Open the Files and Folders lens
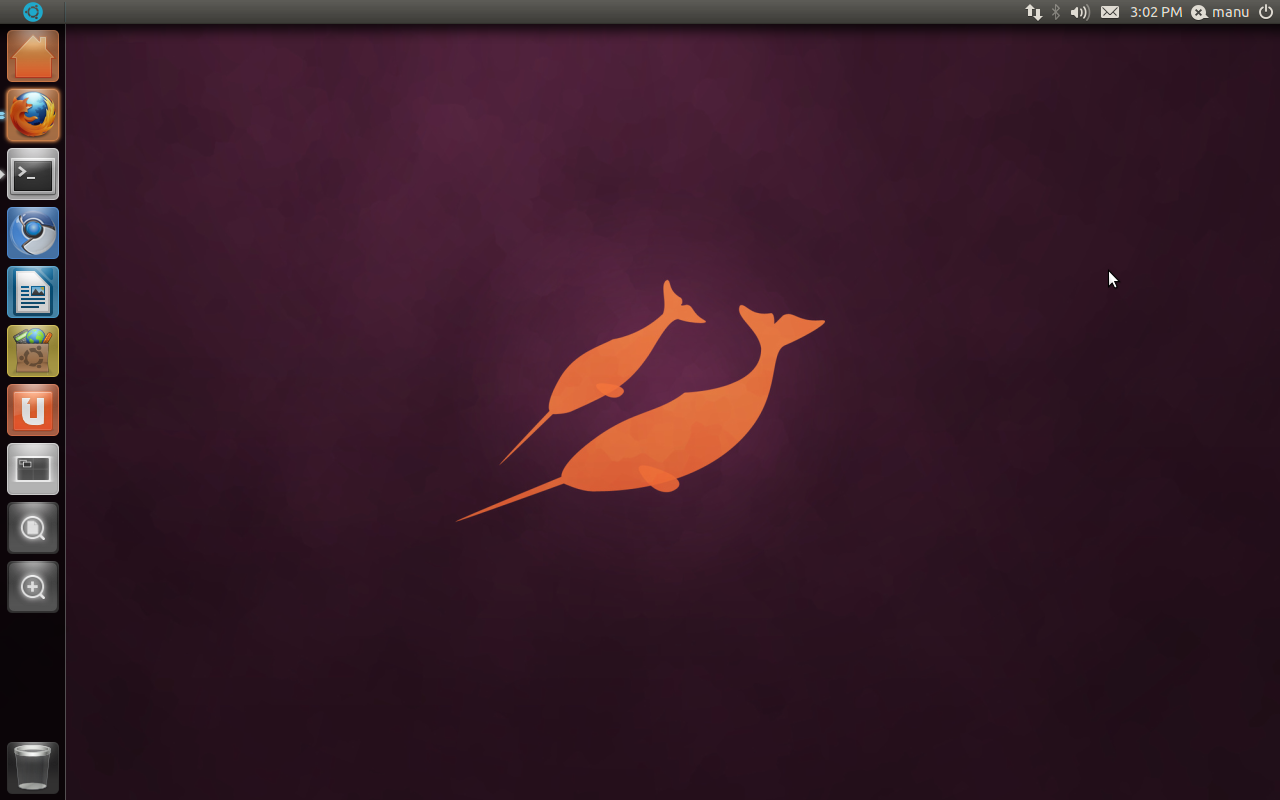Viewport: 1280px width, 800px height. 33,528
